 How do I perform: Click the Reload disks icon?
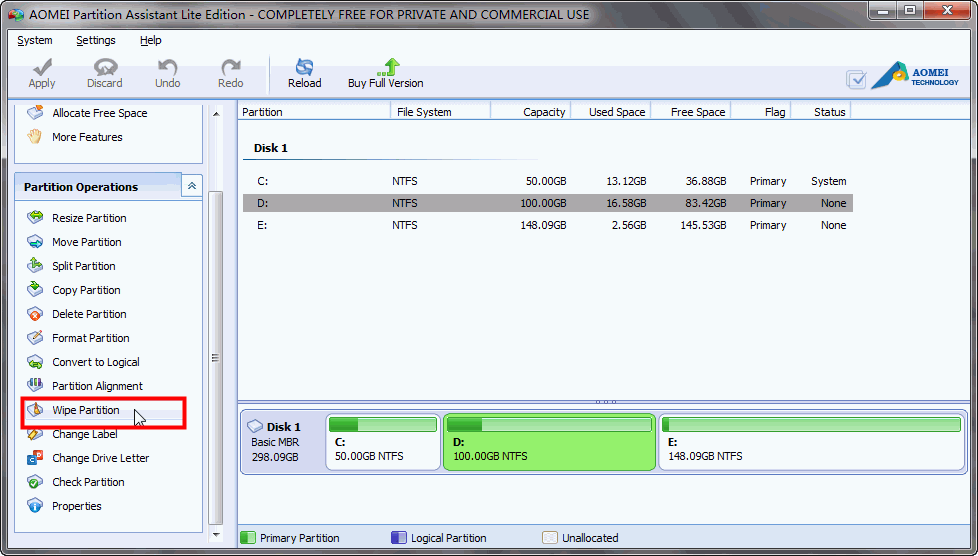(x=304, y=67)
